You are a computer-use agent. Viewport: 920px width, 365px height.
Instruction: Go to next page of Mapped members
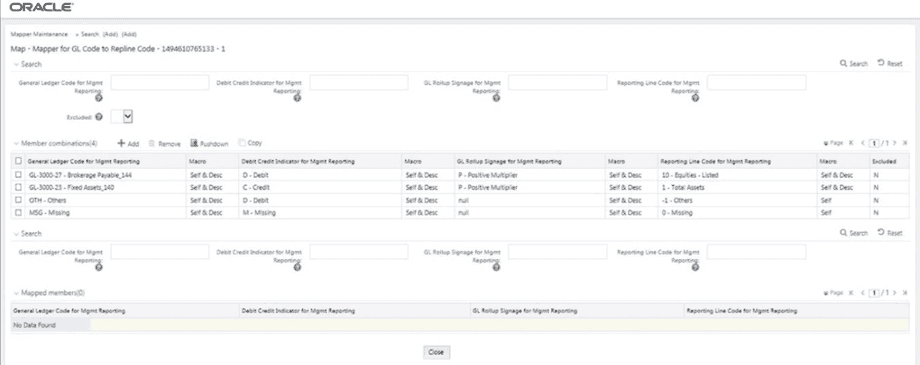[x=895, y=292]
